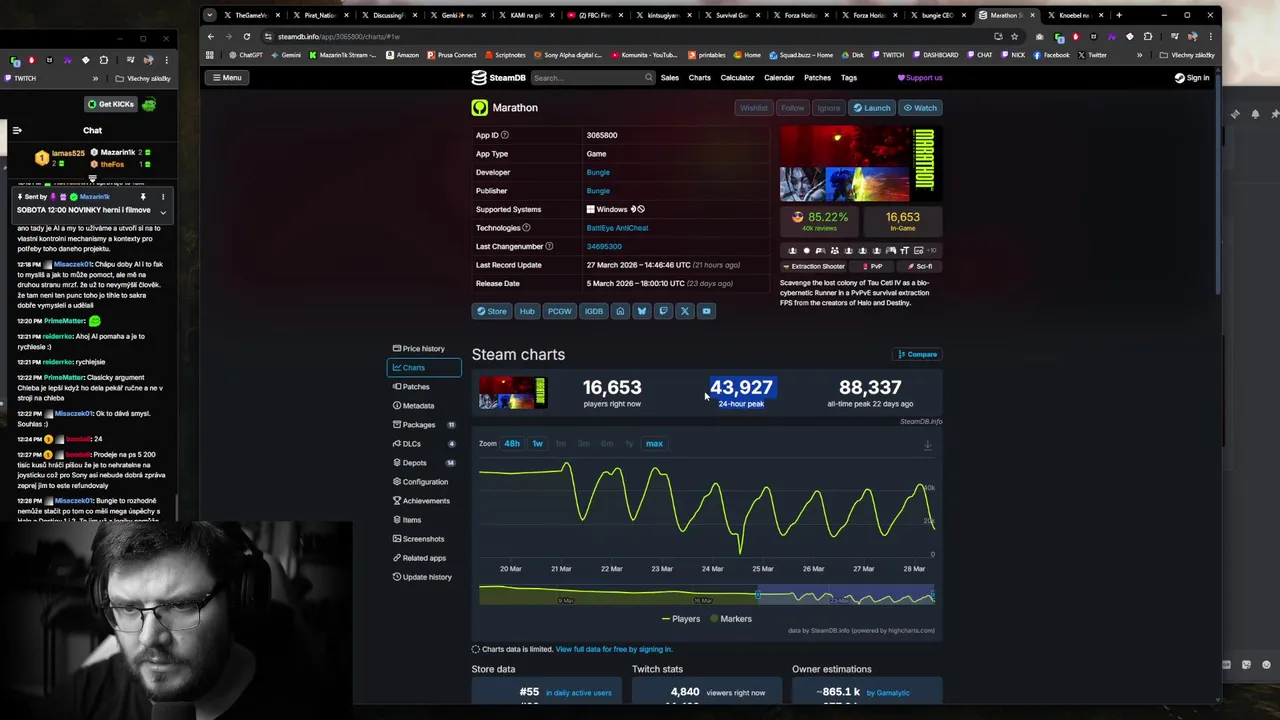Click the Last Changenumber help icon
The width and height of the screenshot is (1280, 720).
pyautogui.click(x=549, y=246)
